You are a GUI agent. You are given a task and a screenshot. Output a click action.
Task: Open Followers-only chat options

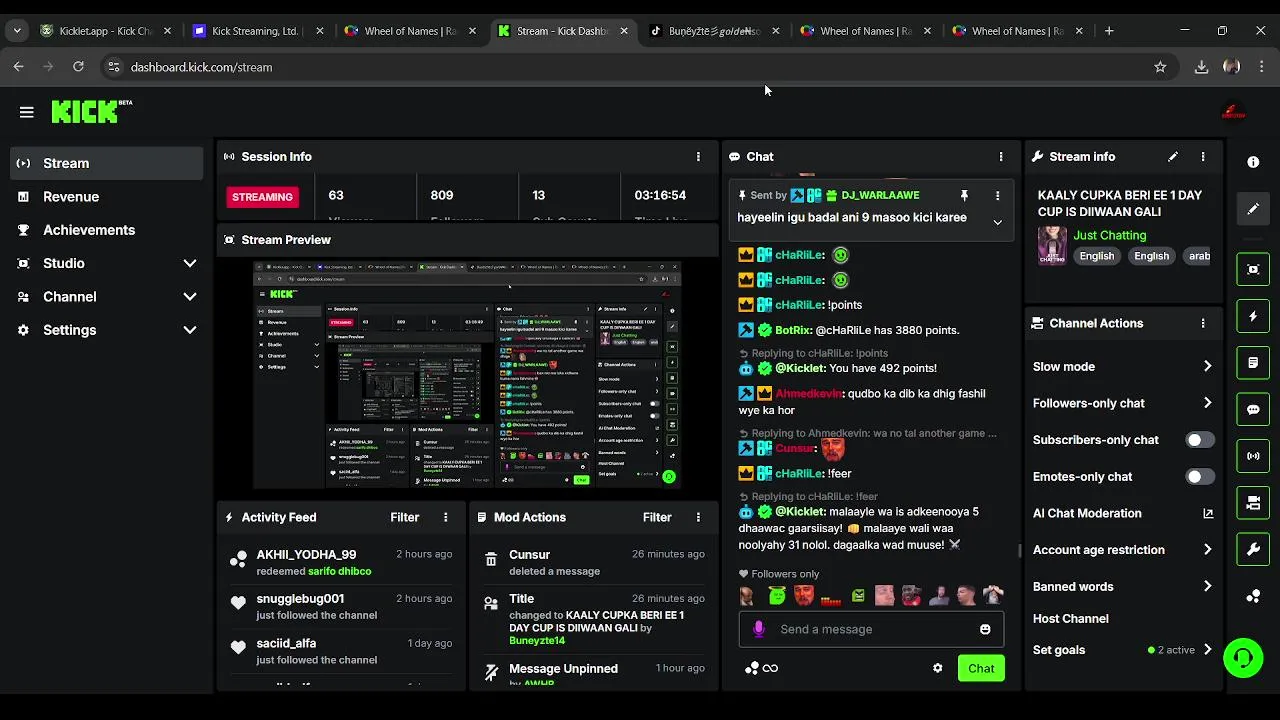pyautogui.click(x=1123, y=403)
